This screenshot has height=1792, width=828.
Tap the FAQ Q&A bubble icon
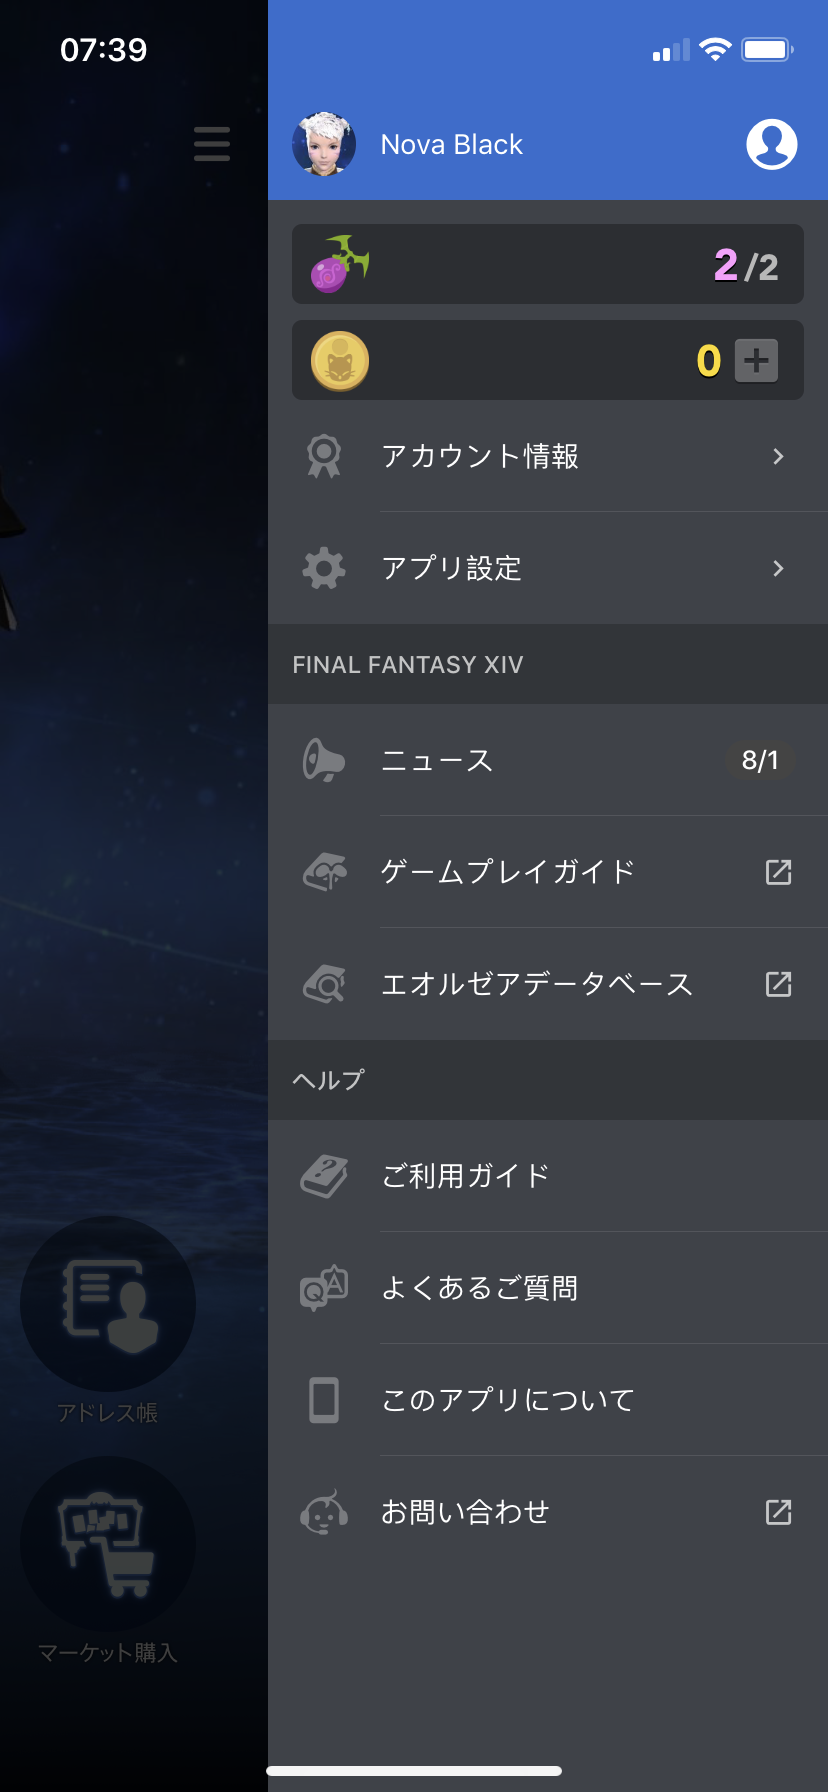pos(324,1288)
